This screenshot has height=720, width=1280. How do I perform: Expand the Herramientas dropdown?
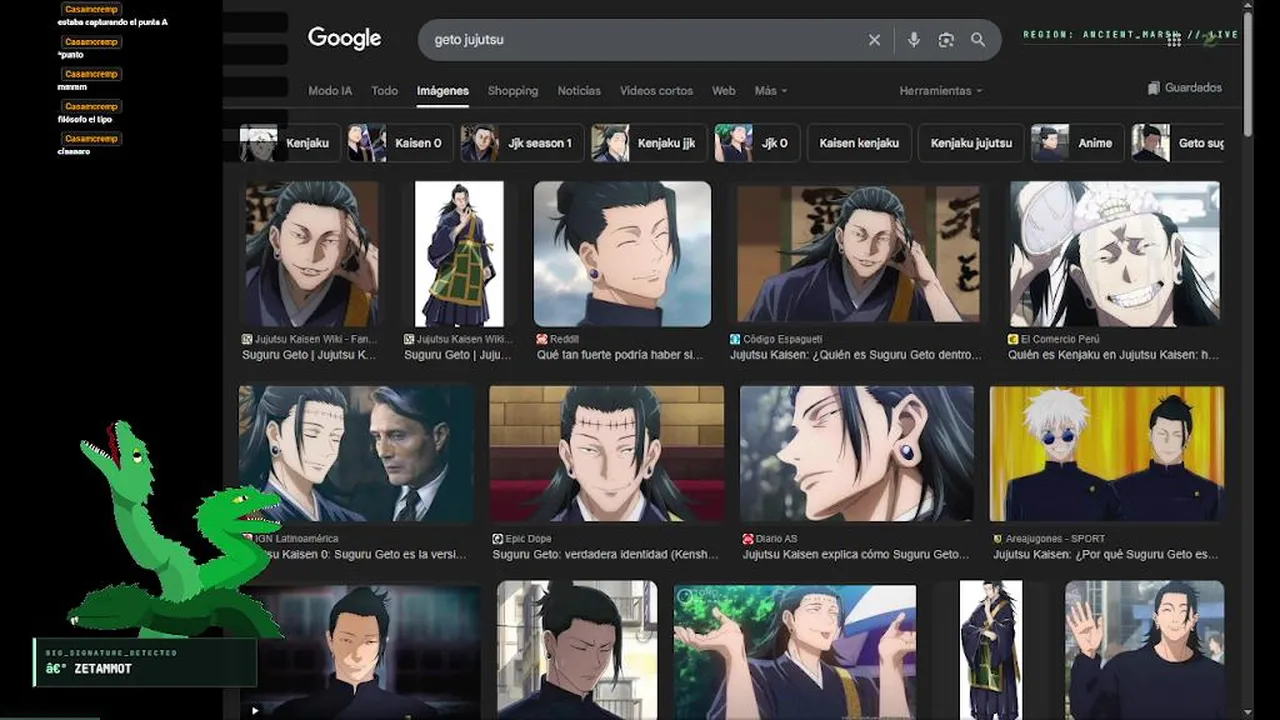(x=941, y=91)
